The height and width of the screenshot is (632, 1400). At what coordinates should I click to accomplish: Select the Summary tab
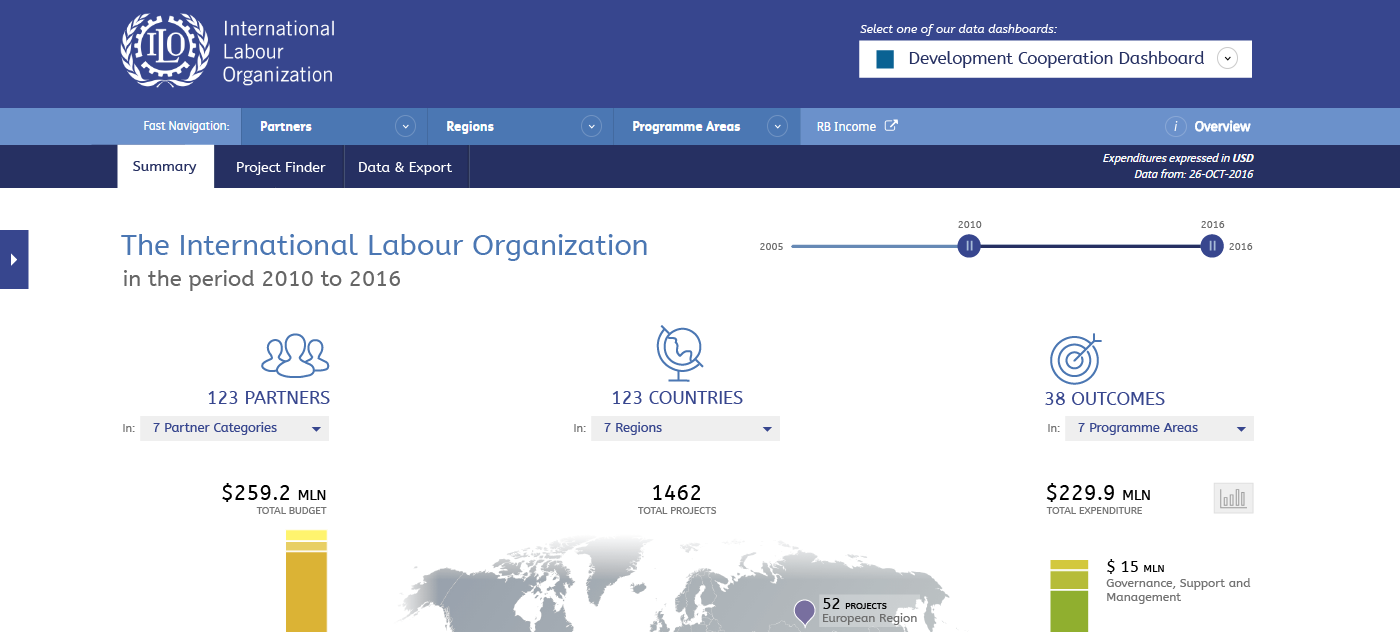pos(165,167)
